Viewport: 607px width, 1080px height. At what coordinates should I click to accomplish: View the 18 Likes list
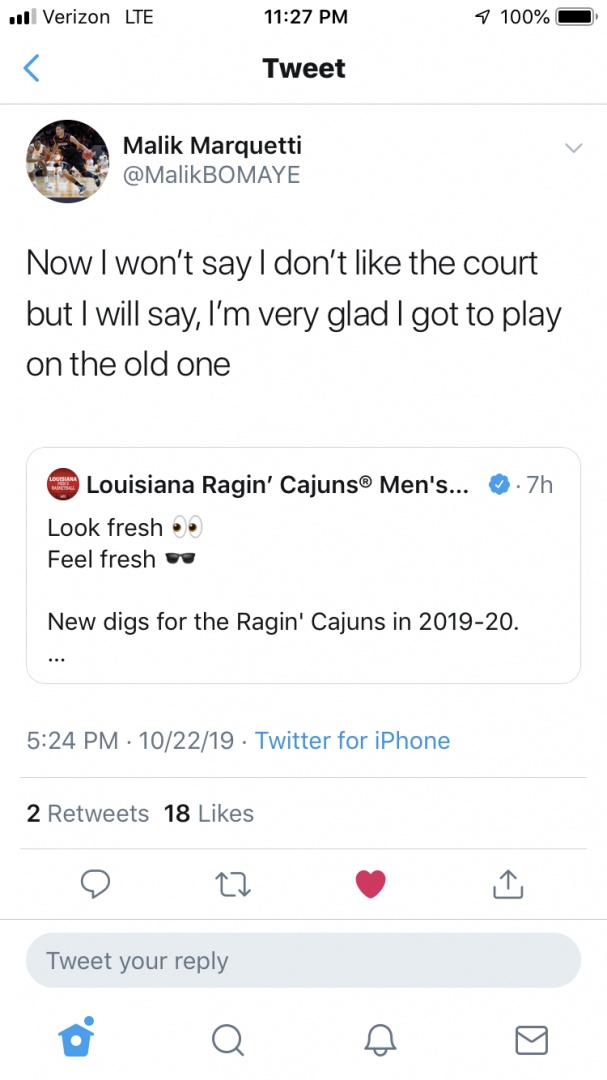[x=209, y=814]
